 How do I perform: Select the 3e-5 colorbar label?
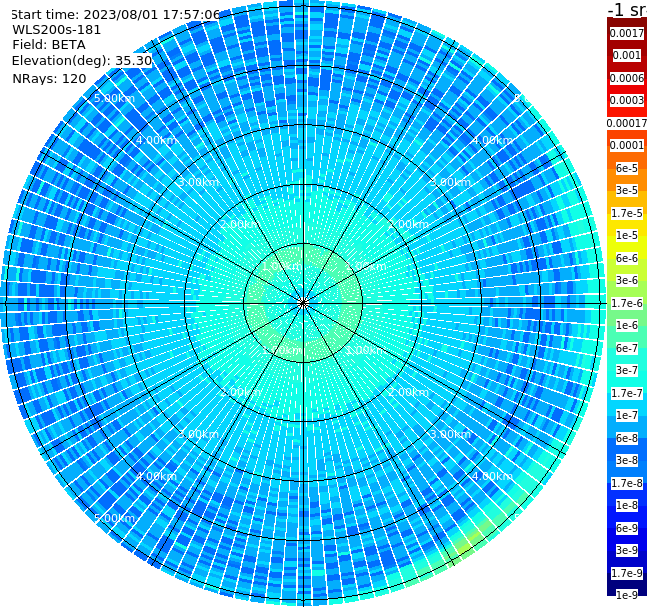(627, 190)
